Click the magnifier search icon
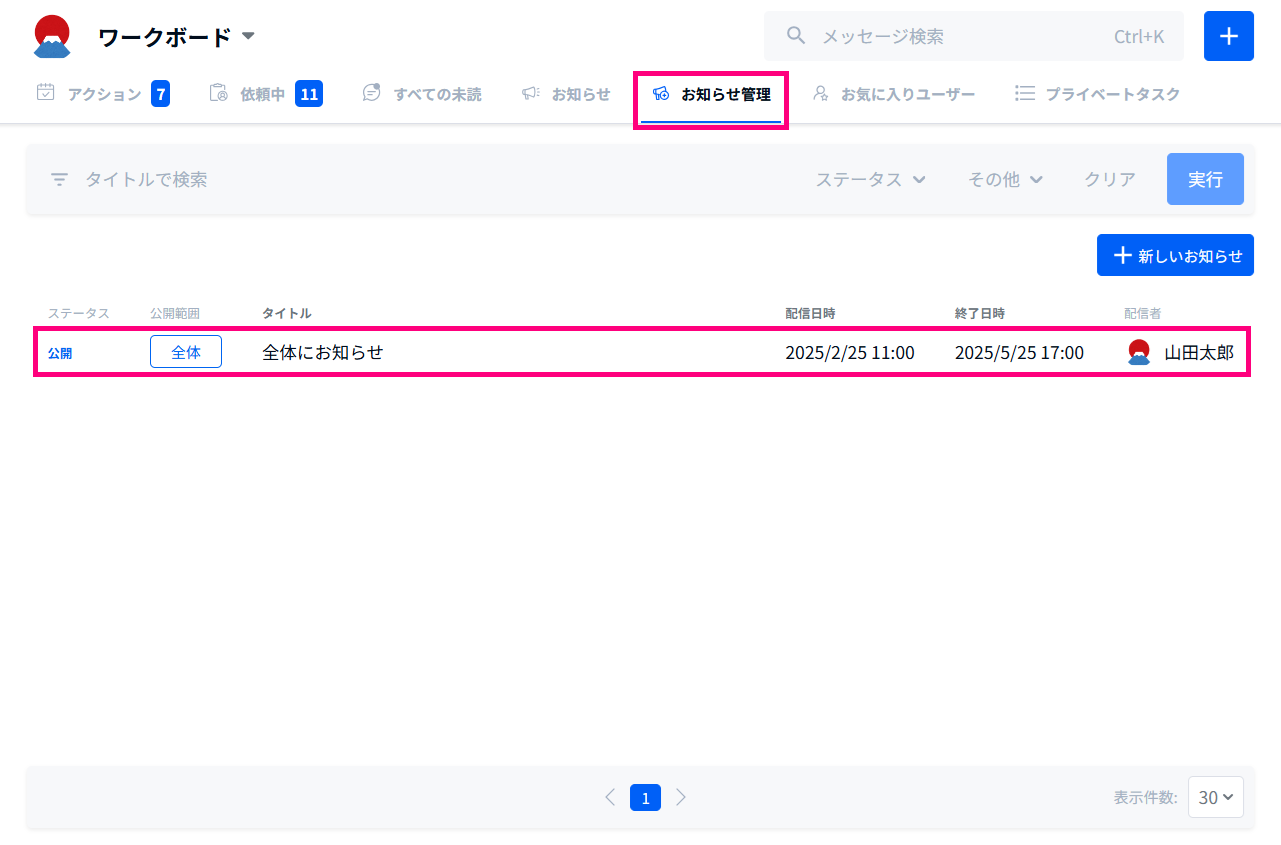 (796, 37)
